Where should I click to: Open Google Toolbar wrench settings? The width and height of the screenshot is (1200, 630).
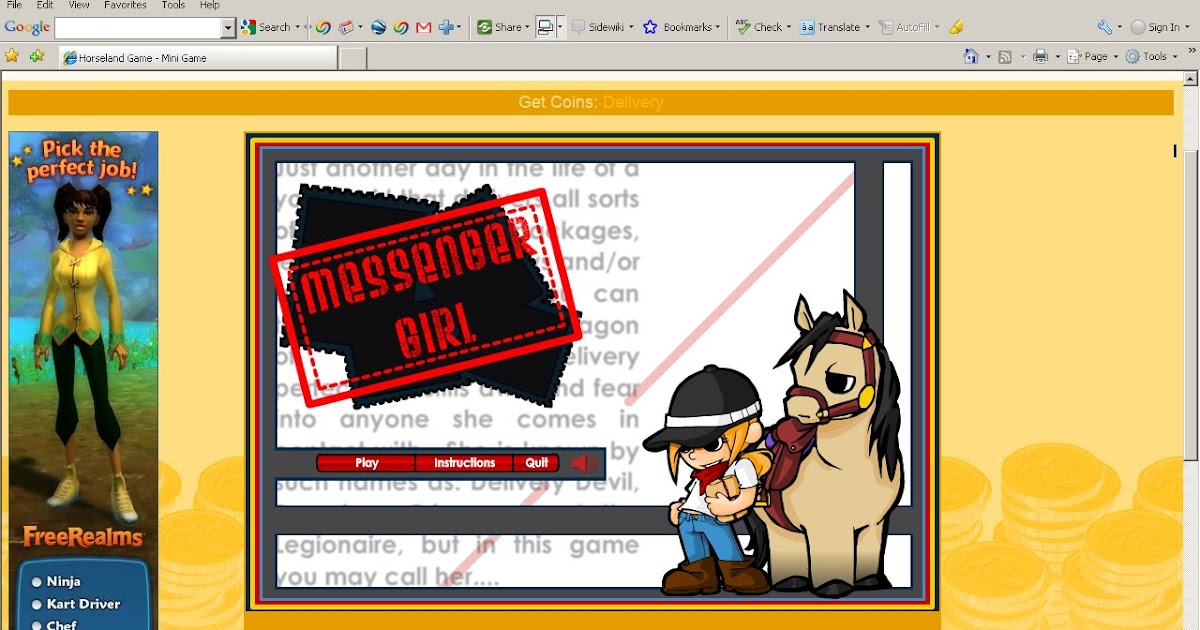tap(1105, 27)
